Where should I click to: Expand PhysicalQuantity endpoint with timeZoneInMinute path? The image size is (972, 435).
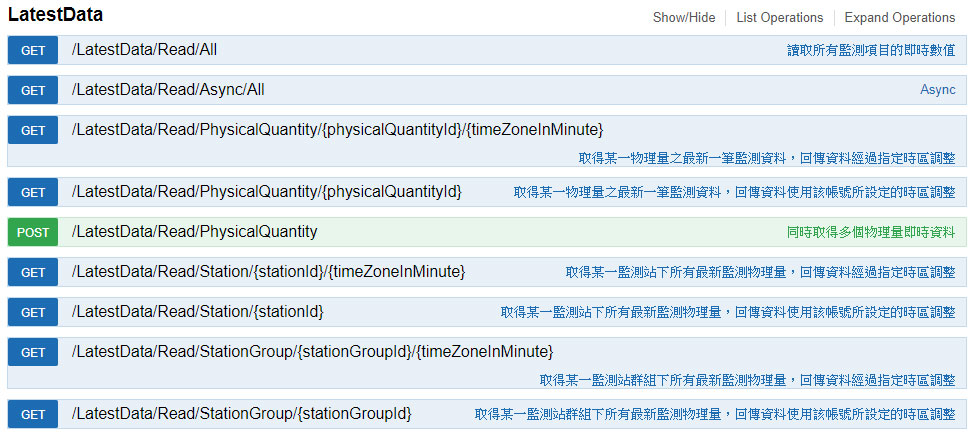[337, 130]
